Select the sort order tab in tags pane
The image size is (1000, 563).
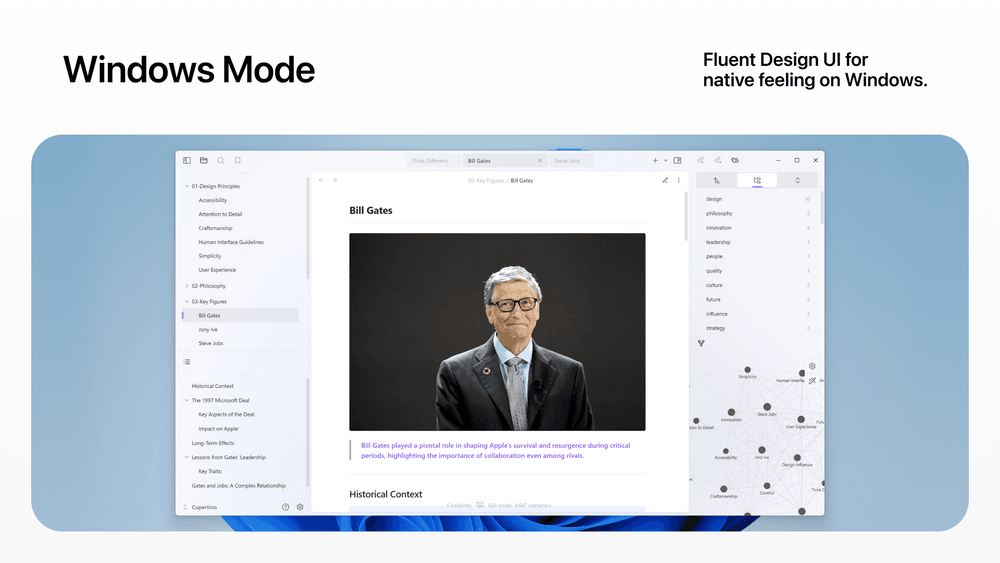[x=717, y=180]
